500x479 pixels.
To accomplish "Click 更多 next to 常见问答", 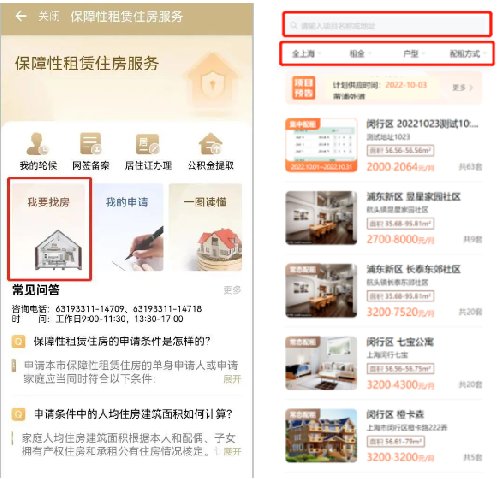I will tap(232, 290).
